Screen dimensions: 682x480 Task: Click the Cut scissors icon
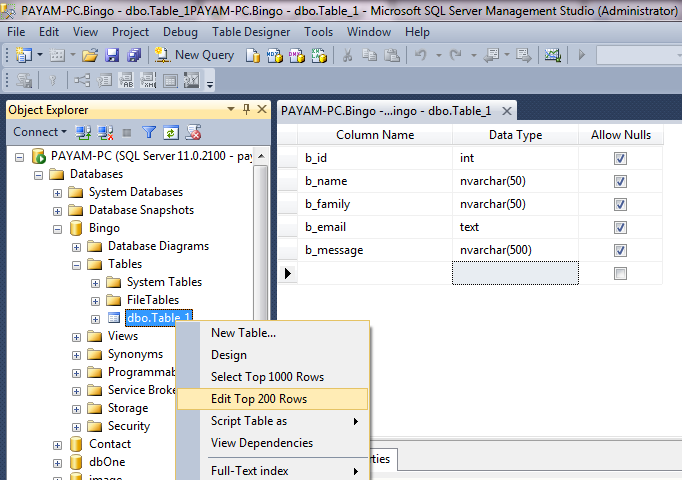pos(347,55)
